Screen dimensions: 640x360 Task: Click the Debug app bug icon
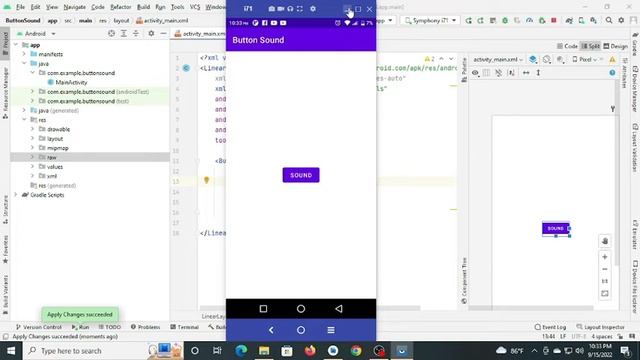point(505,20)
